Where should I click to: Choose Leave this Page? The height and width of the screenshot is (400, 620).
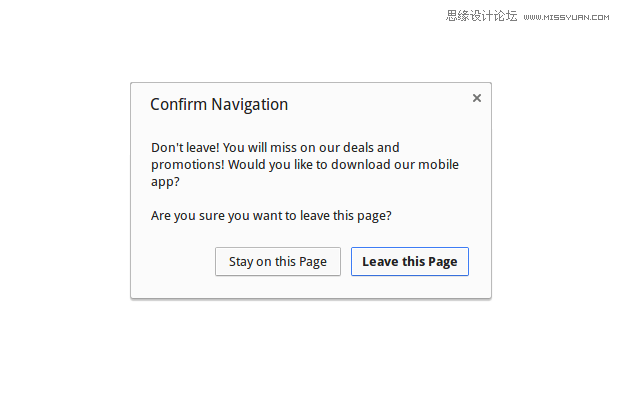pos(410,262)
